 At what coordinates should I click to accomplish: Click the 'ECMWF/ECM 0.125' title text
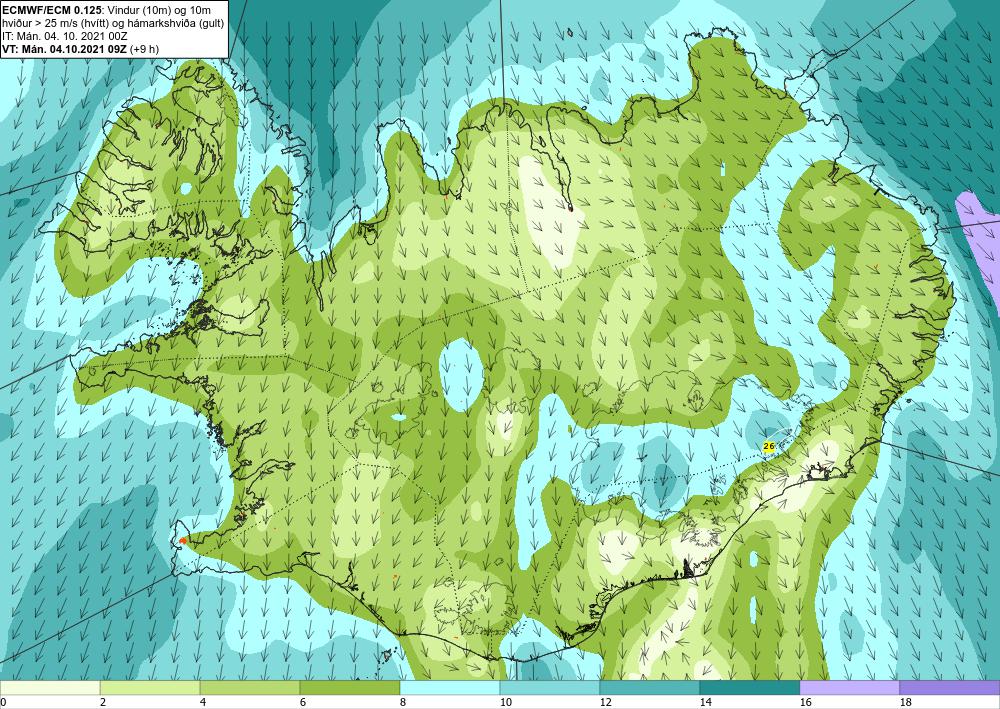pyautogui.click(x=50, y=10)
